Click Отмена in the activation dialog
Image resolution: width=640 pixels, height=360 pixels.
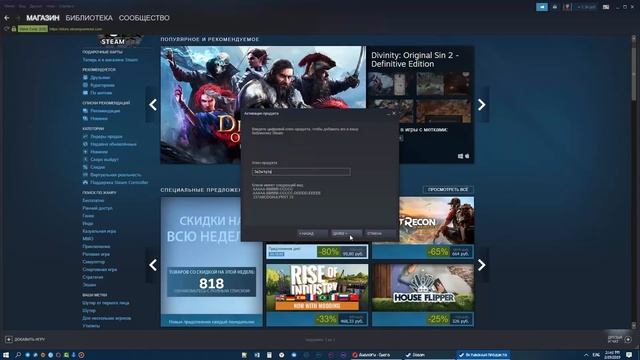pos(380,233)
